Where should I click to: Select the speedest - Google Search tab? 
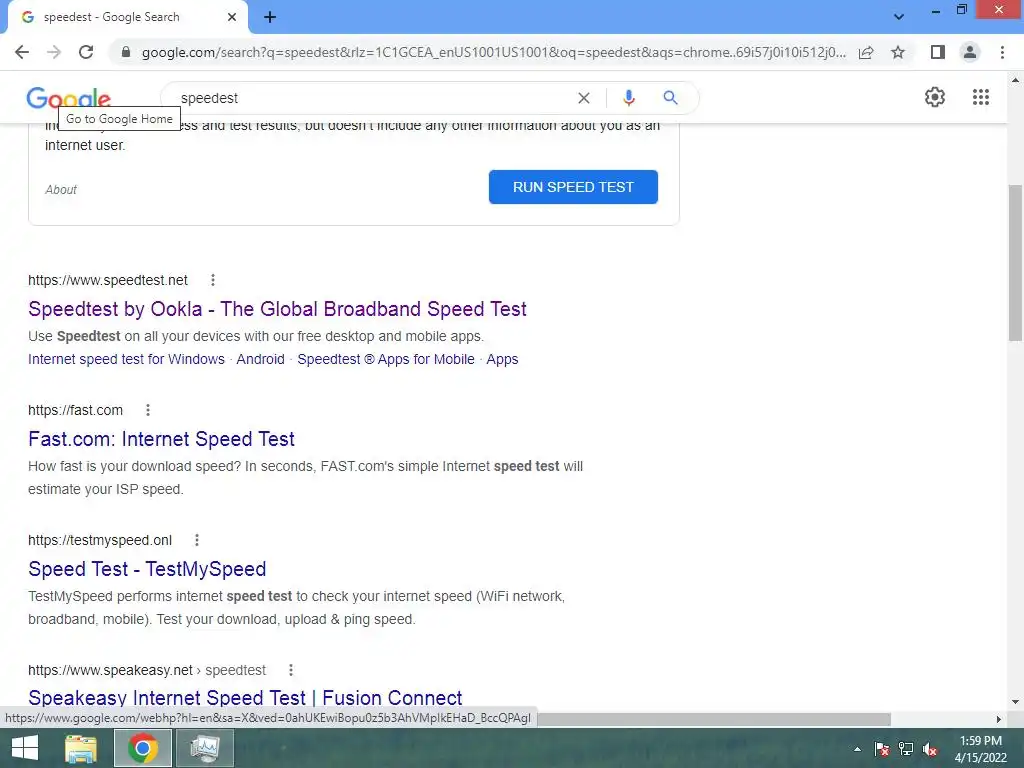point(127,17)
